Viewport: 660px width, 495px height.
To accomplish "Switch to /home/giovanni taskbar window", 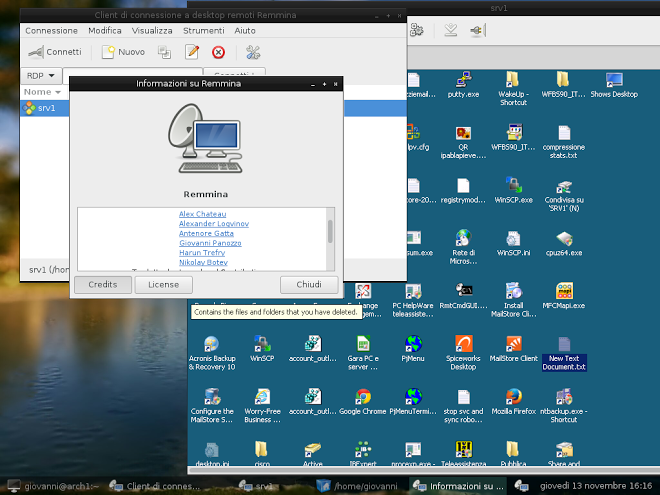I will pos(355,487).
